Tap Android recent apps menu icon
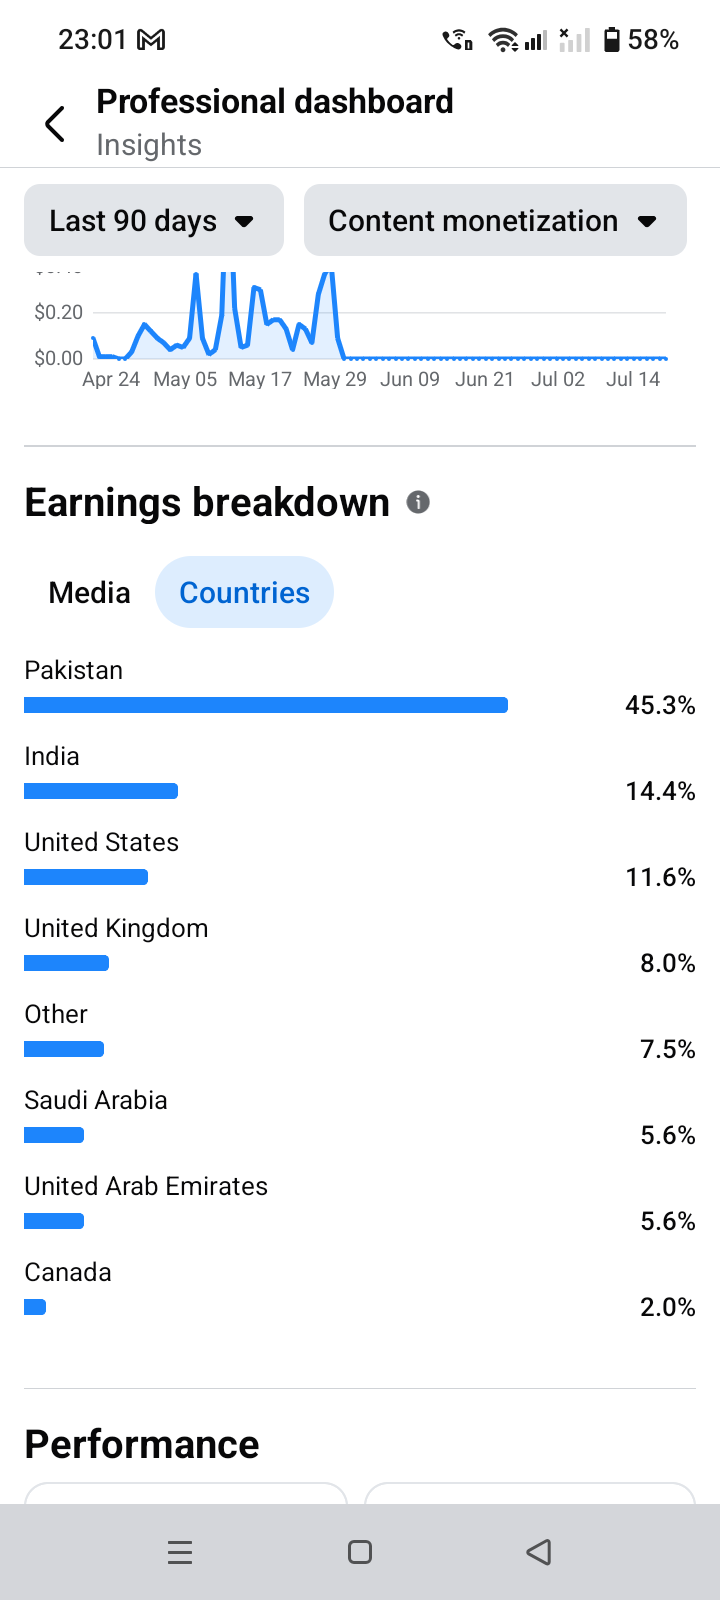This screenshot has width=720, height=1600. click(180, 1552)
